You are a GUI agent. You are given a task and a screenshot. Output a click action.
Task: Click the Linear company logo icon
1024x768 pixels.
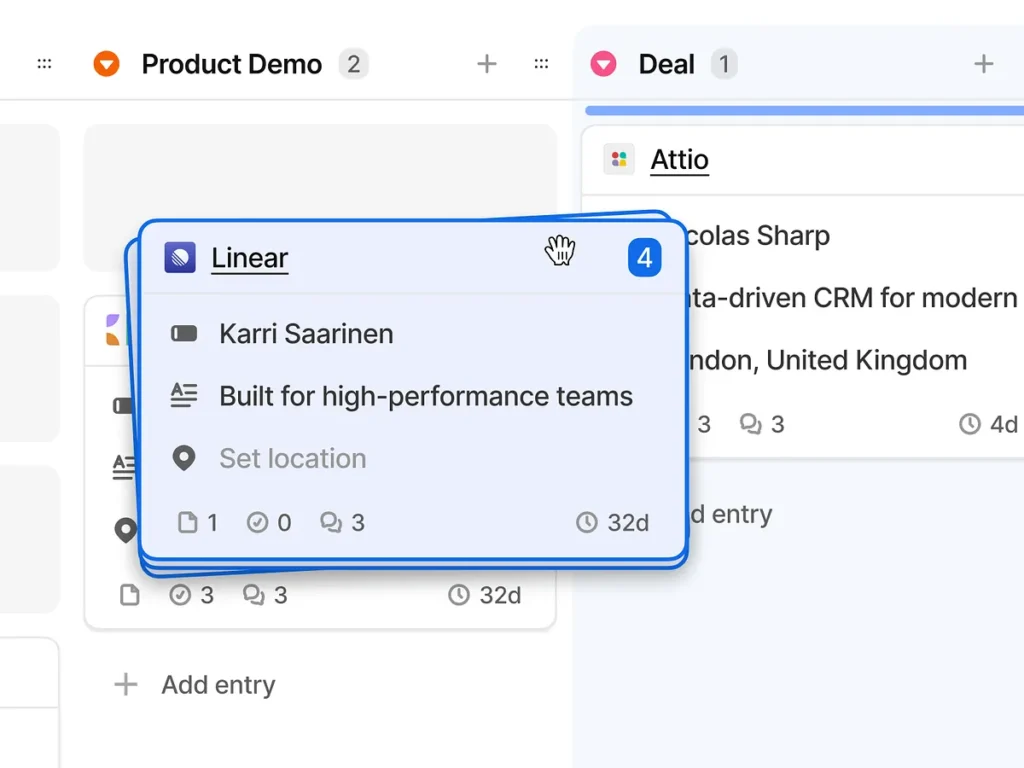click(x=180, y=258)
